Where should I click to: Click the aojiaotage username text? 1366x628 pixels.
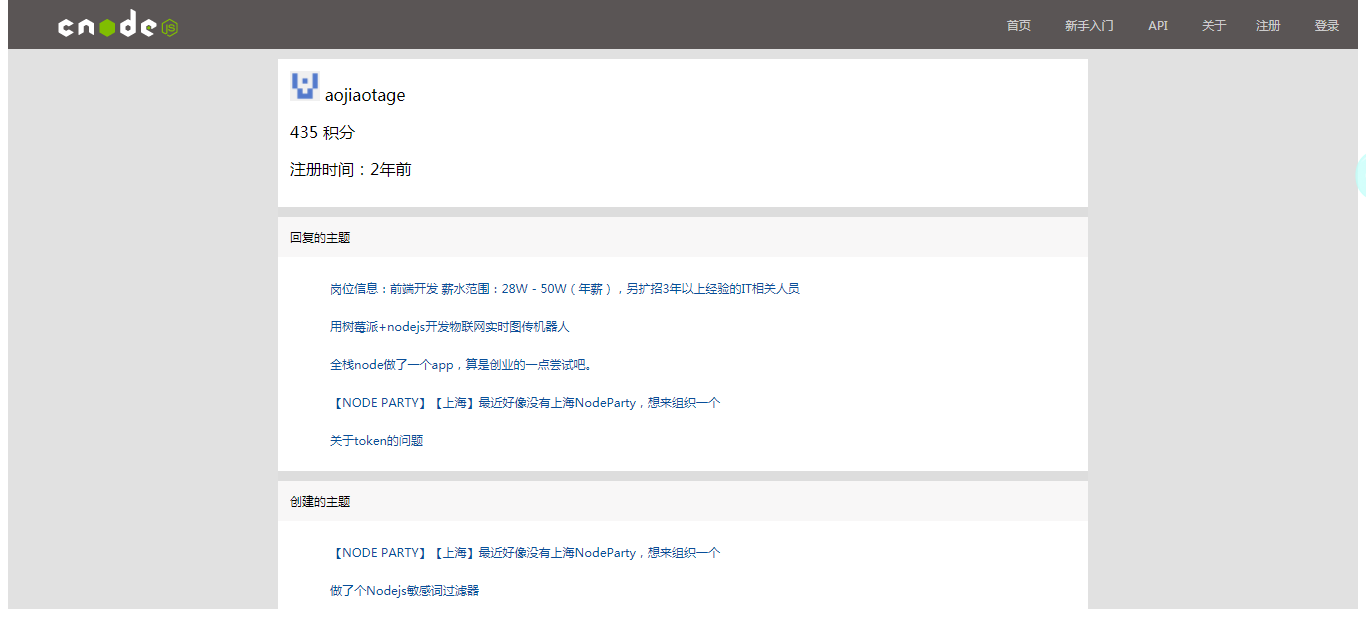click(x=365, y=95)
